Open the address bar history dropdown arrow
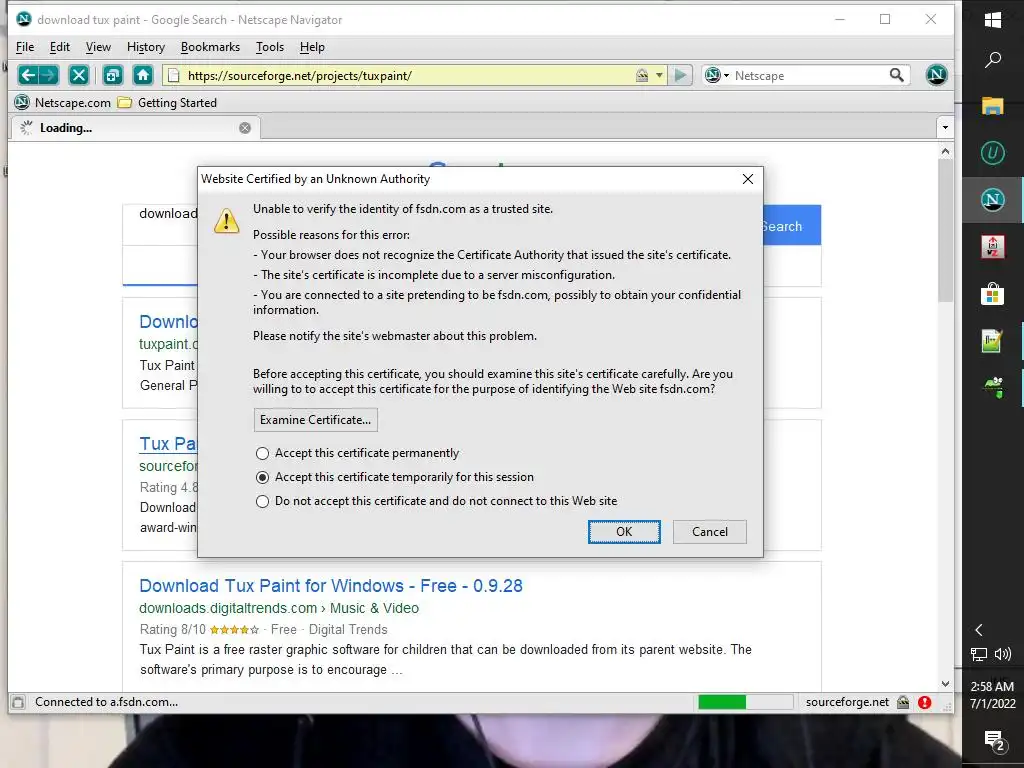 659,76
